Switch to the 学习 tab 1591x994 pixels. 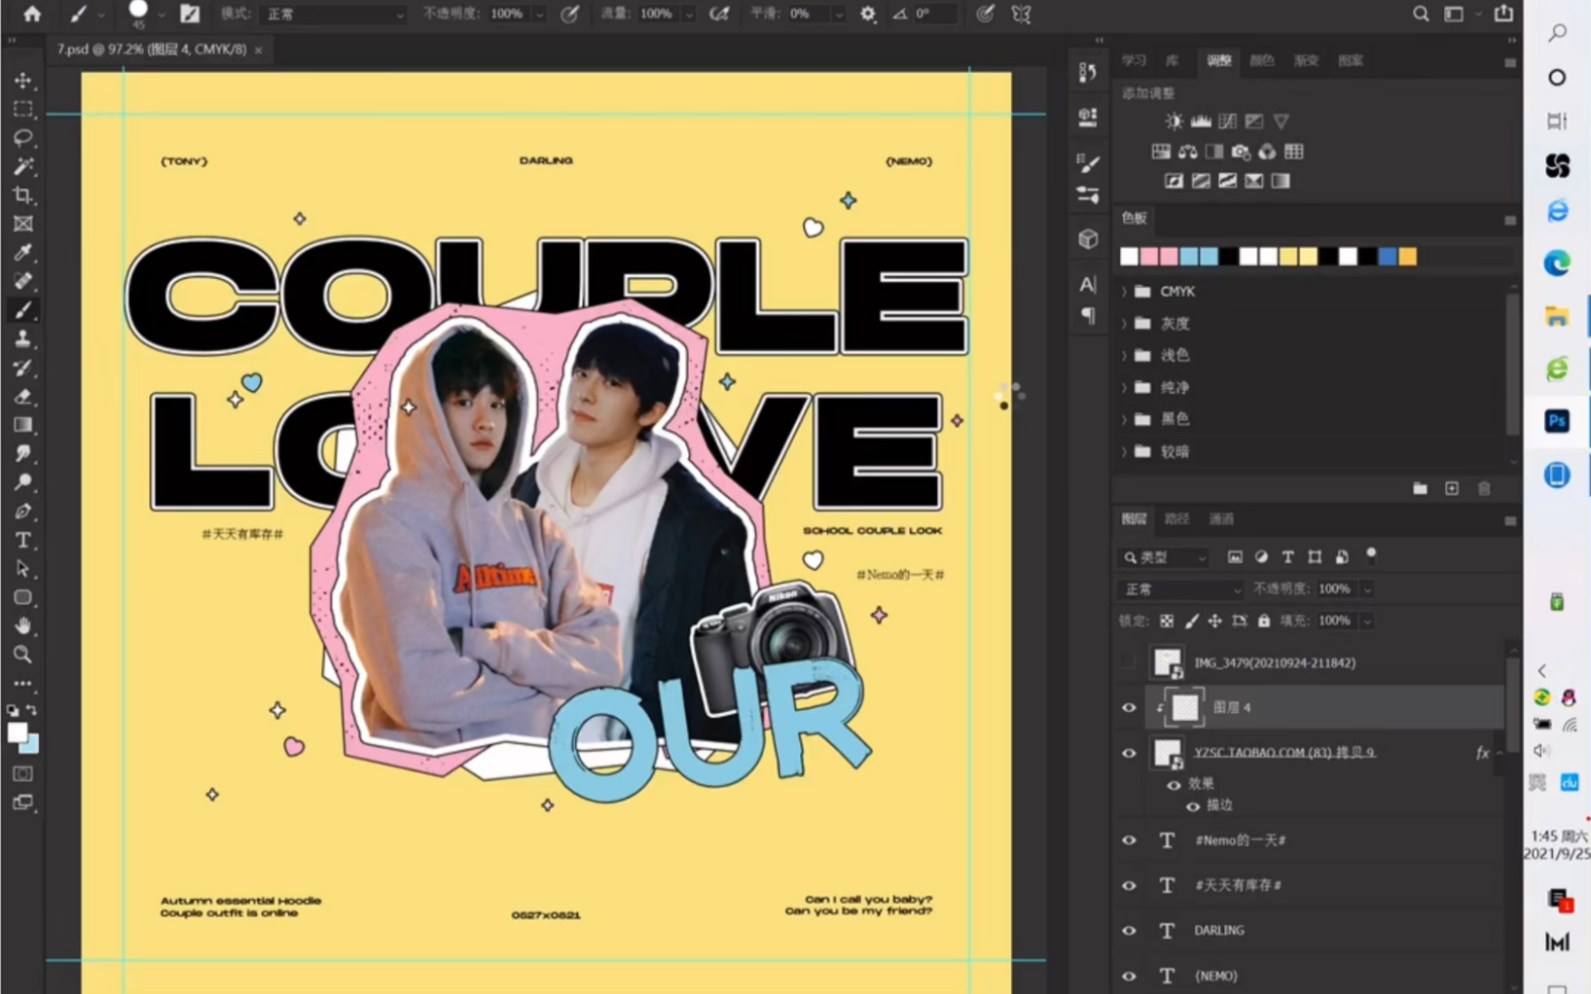(1134, 61)
